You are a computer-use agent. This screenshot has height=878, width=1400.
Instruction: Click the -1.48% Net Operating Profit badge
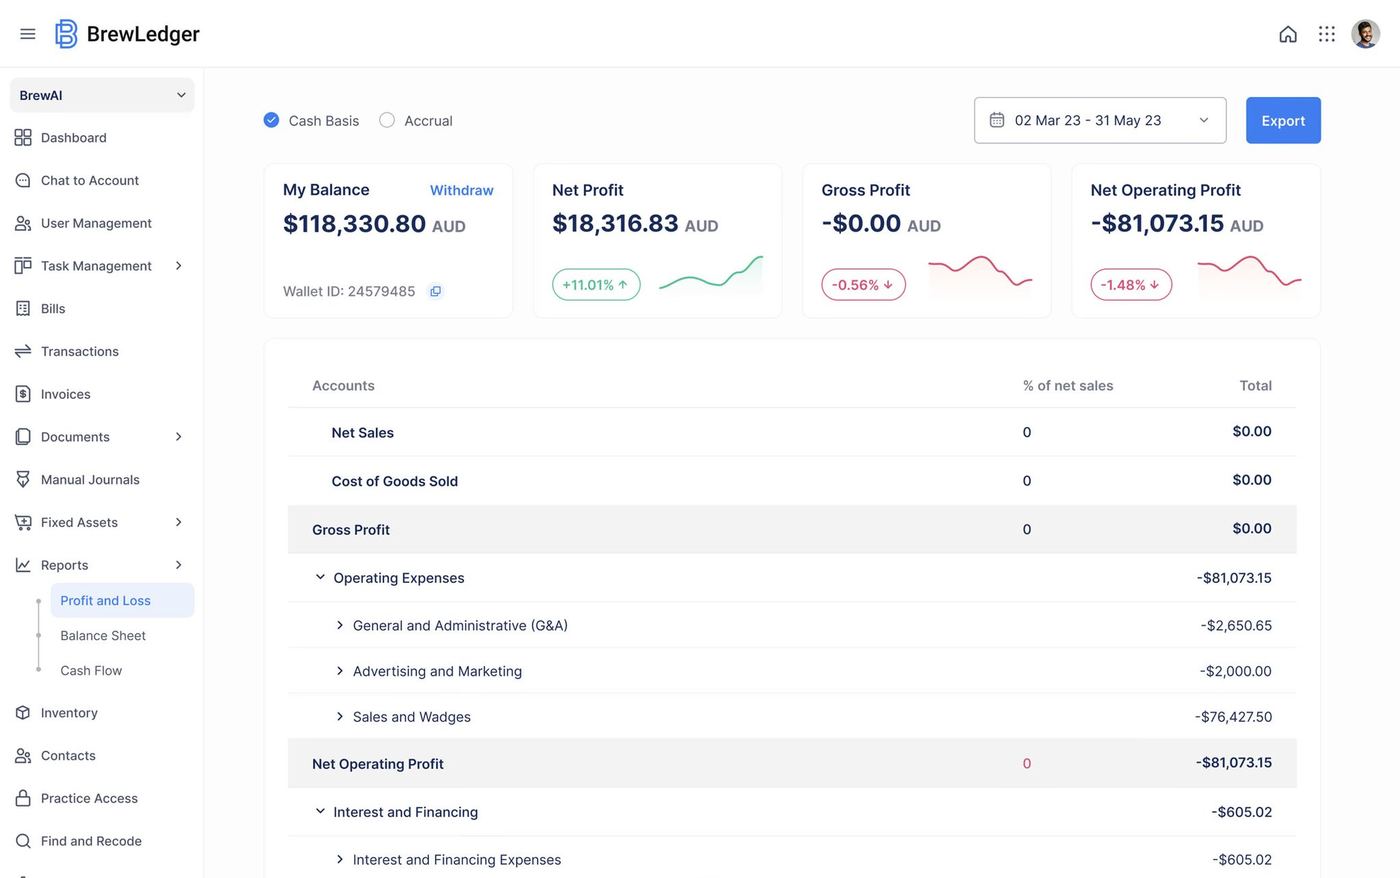pos(1131,285)
